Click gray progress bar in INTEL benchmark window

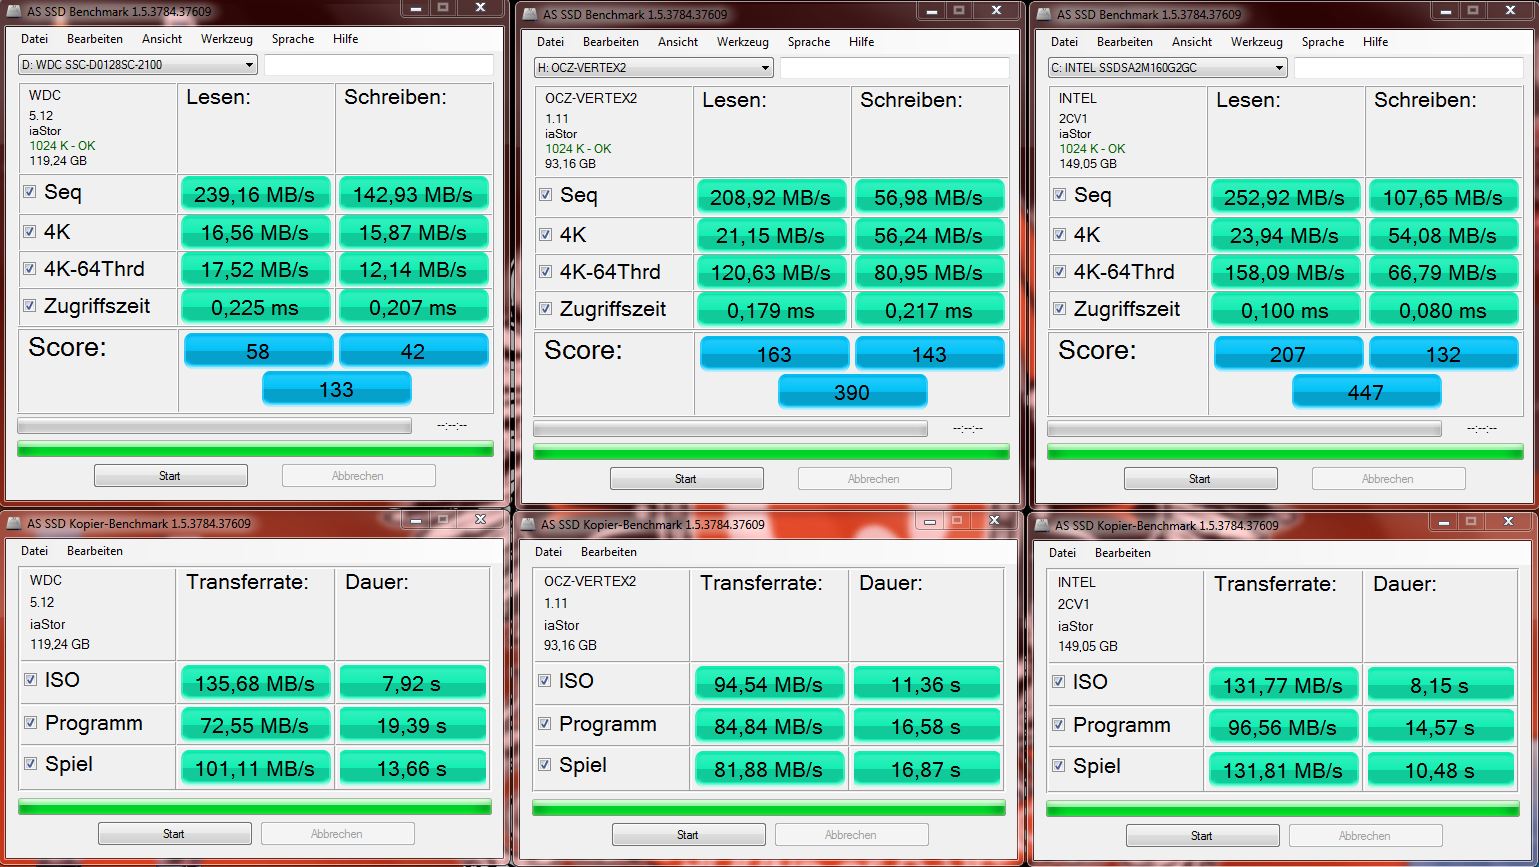tap(1244, 429)
